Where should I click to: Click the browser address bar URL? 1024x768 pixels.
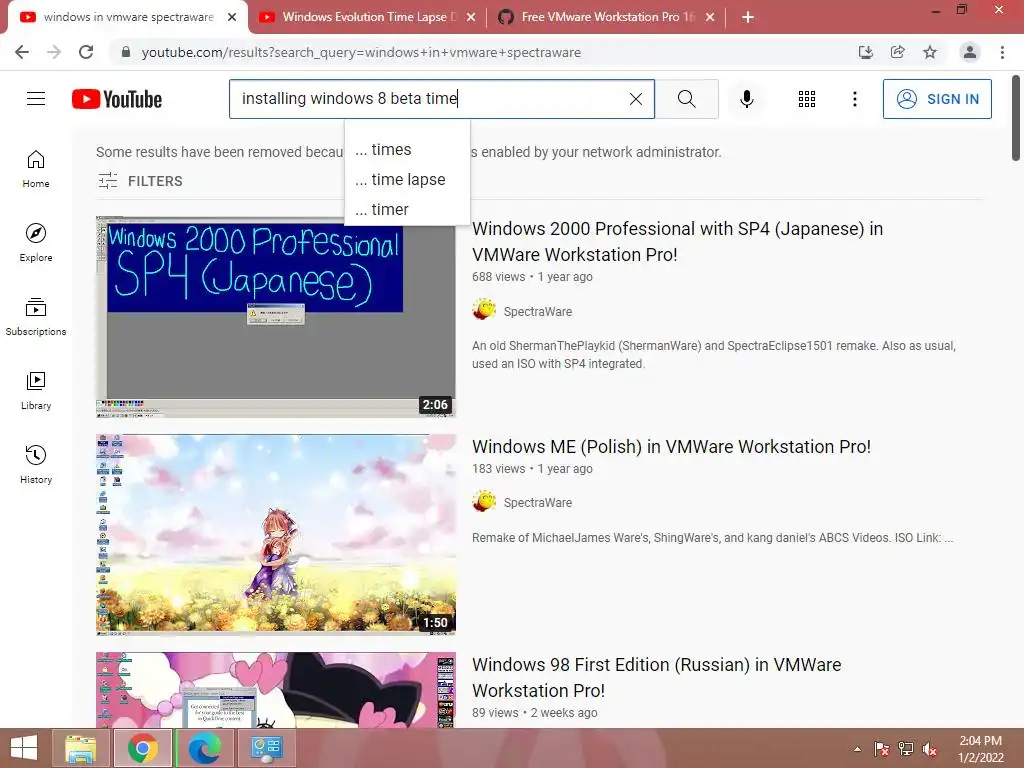tap(361, 52)
